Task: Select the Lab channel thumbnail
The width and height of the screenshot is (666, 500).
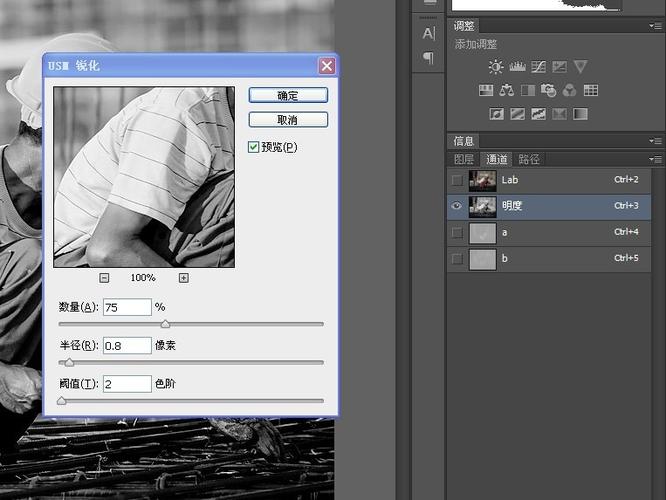Action: 483,181
